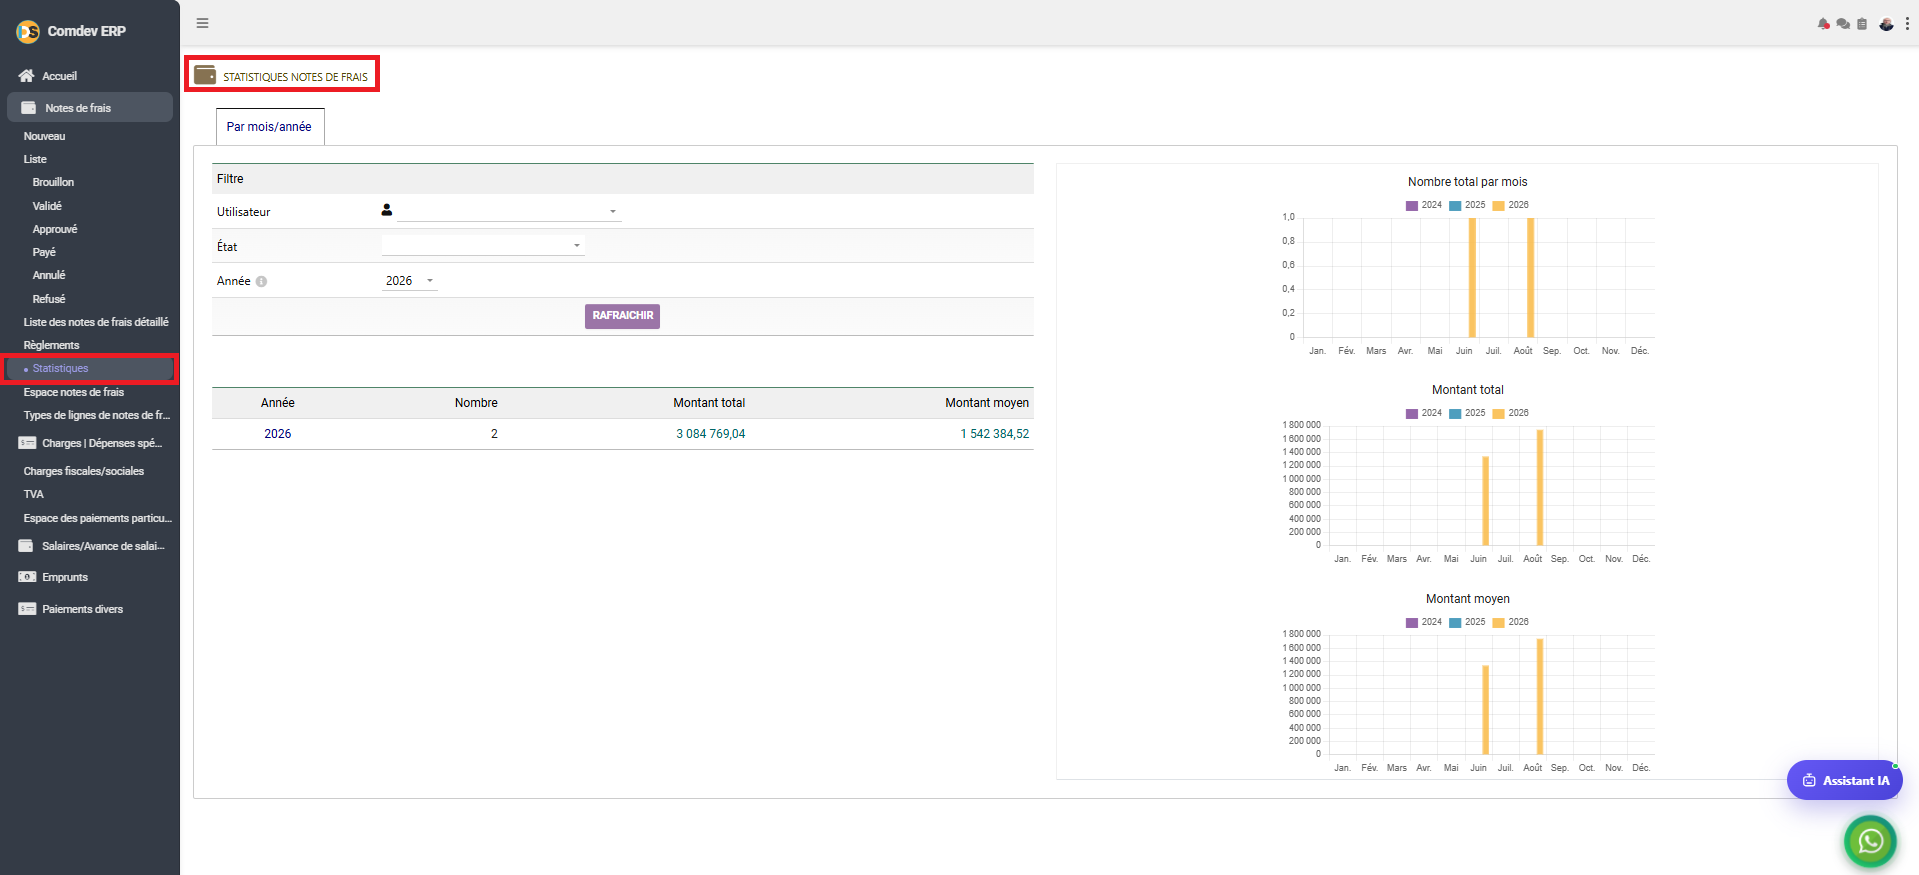This screenshot has width=1919, height=875.
Task: Open the chat messages icon
Action: coord(1843,24)
